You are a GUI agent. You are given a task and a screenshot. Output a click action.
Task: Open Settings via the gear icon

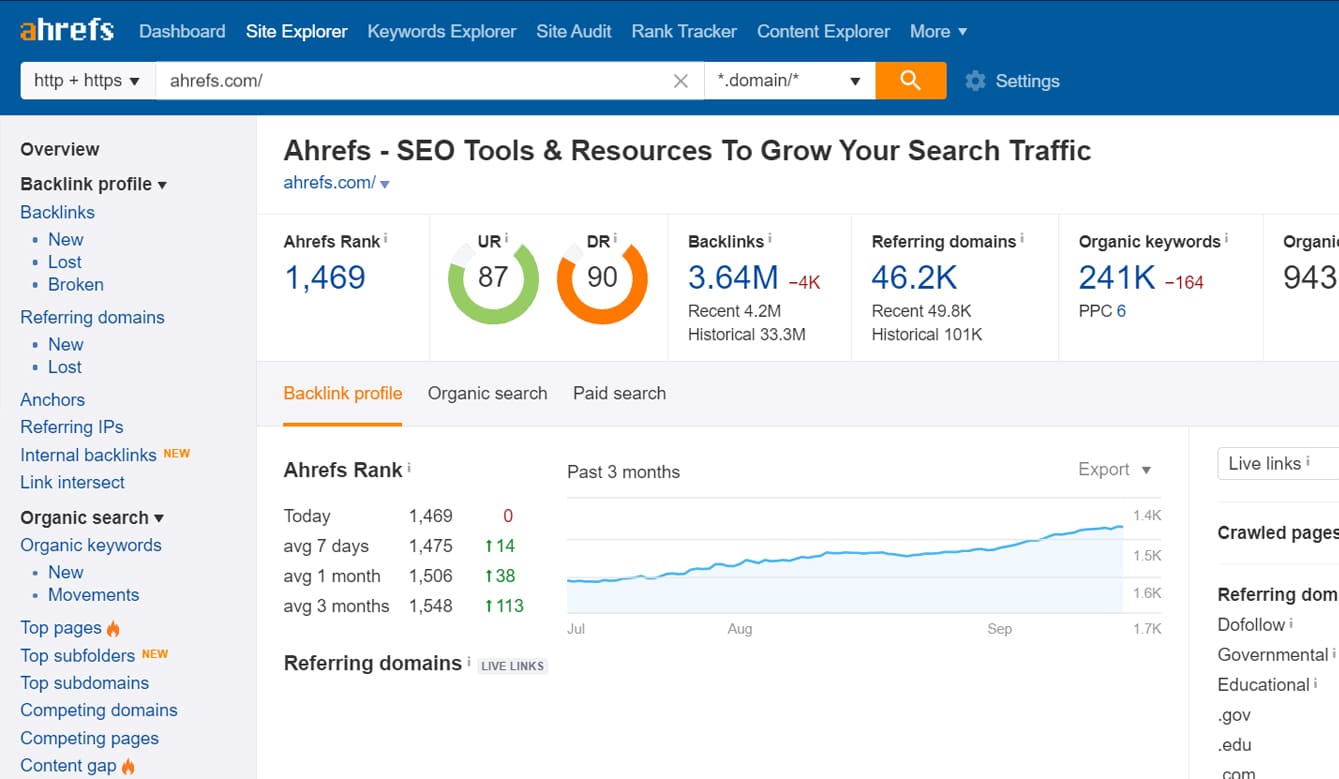coord(975,81)
